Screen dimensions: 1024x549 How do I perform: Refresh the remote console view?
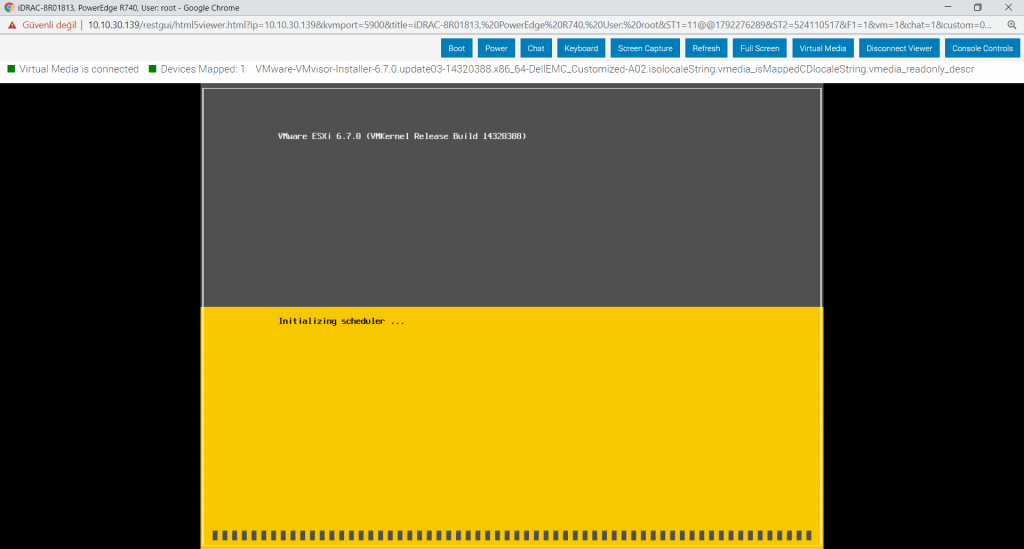(x=706, y=48)
